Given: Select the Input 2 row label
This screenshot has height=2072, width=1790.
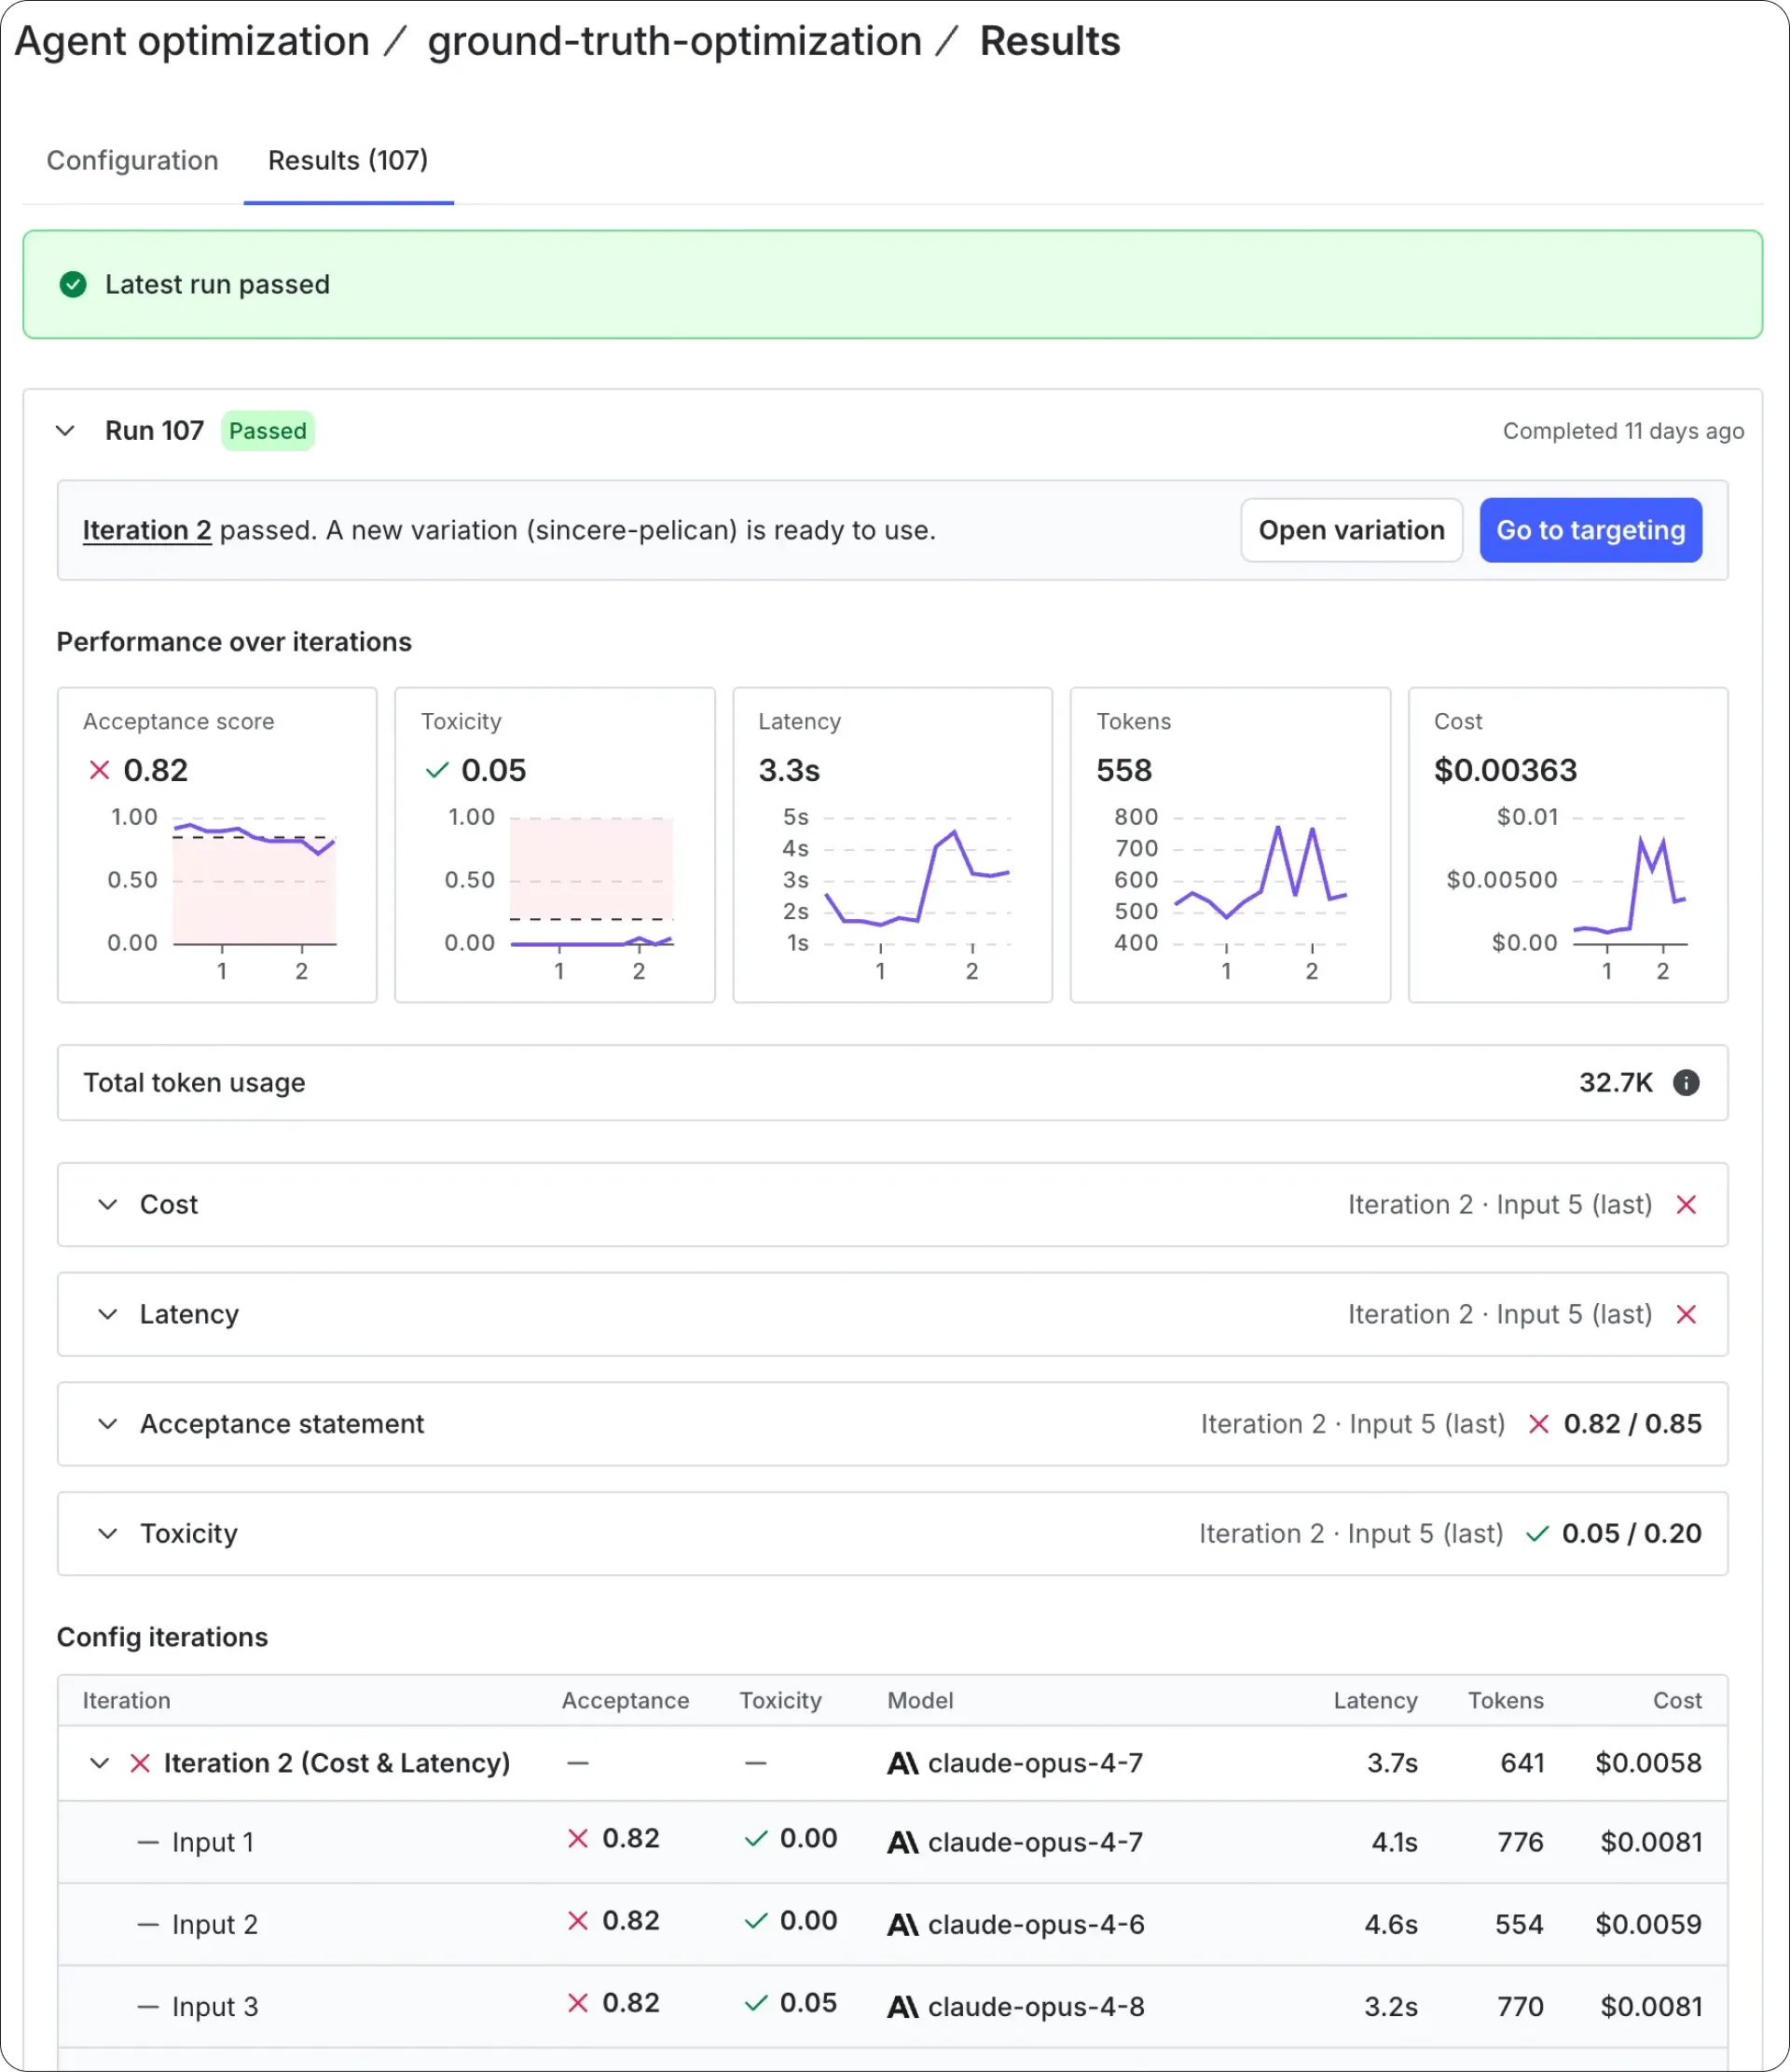Looking at the screenshot, I should point(215,1924).
